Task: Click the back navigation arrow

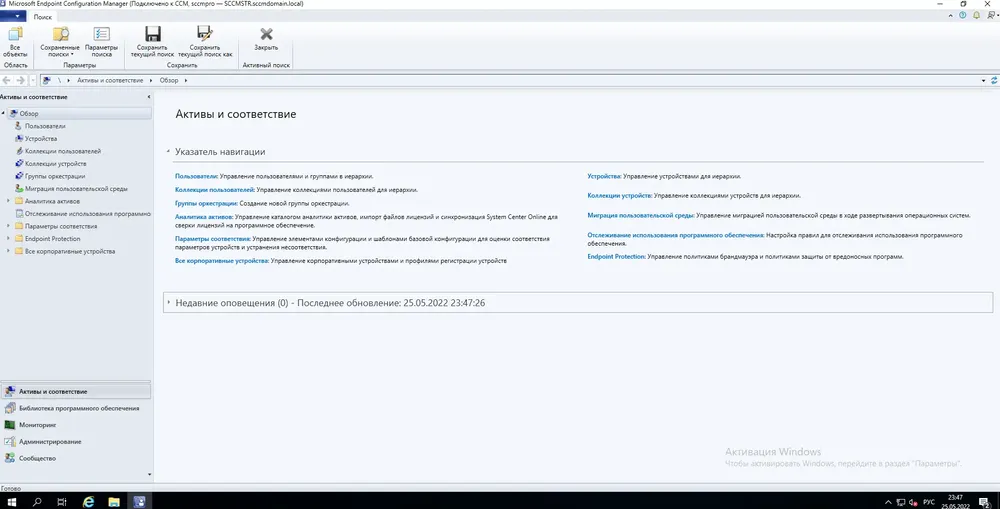Action: (7, 80)
